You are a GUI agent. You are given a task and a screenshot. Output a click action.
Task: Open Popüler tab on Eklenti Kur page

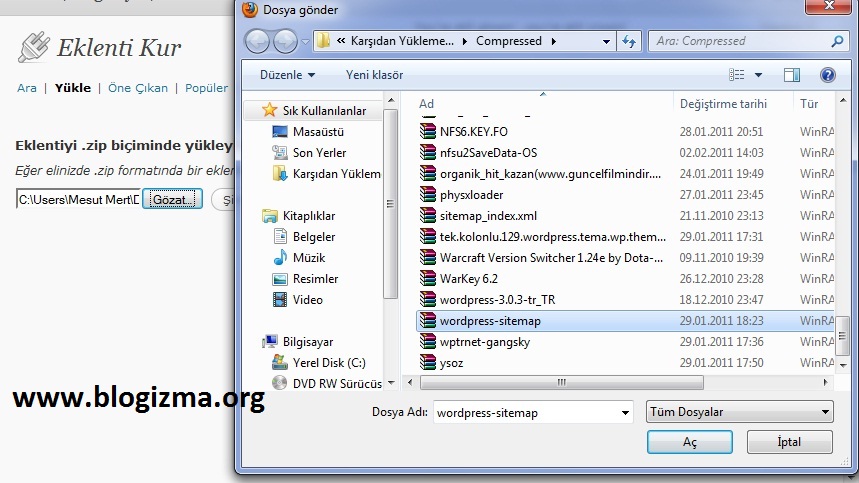coord(206,88)
